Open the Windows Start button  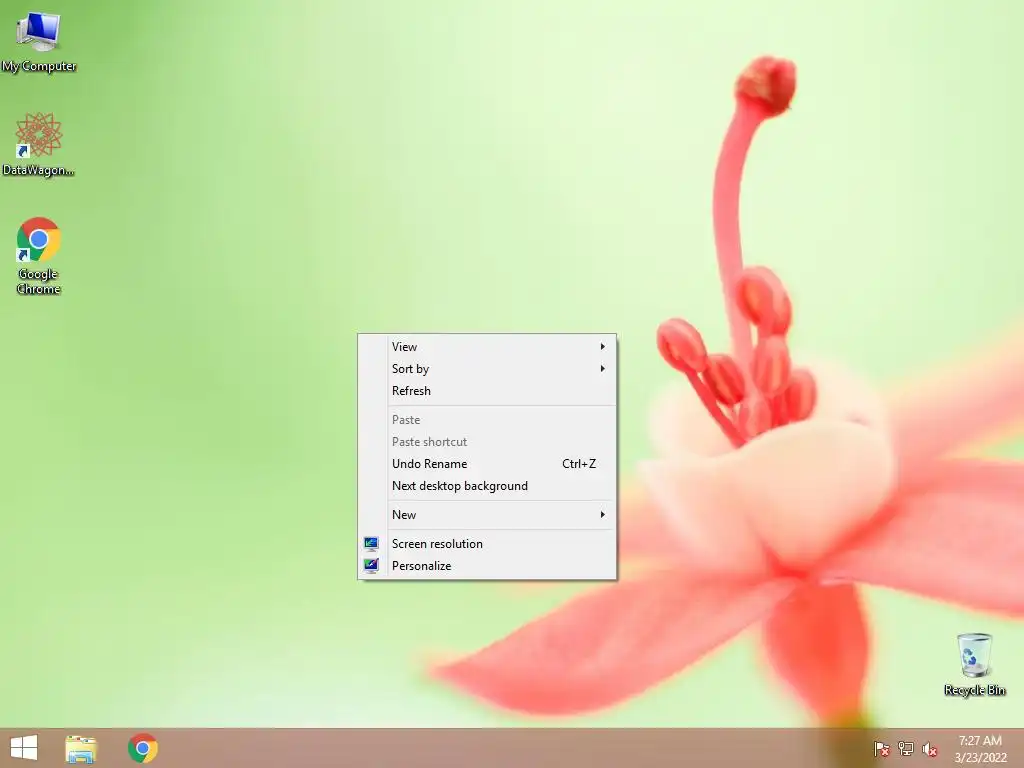24,748
